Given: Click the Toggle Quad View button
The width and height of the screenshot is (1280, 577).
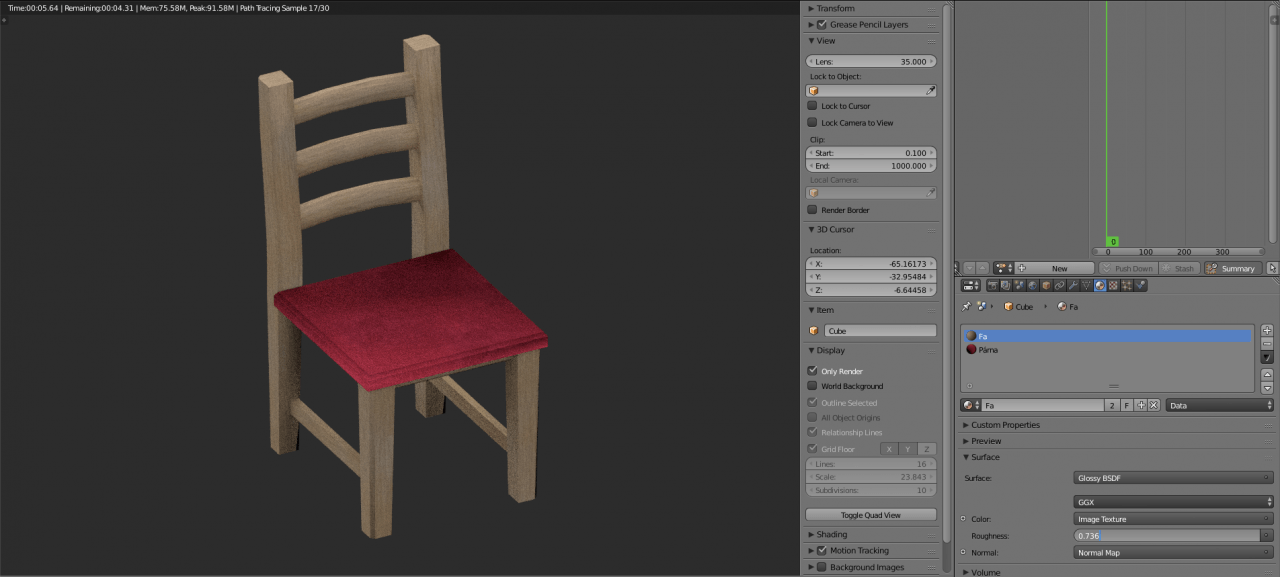Looking at the screenshot, I should (870, 515).
